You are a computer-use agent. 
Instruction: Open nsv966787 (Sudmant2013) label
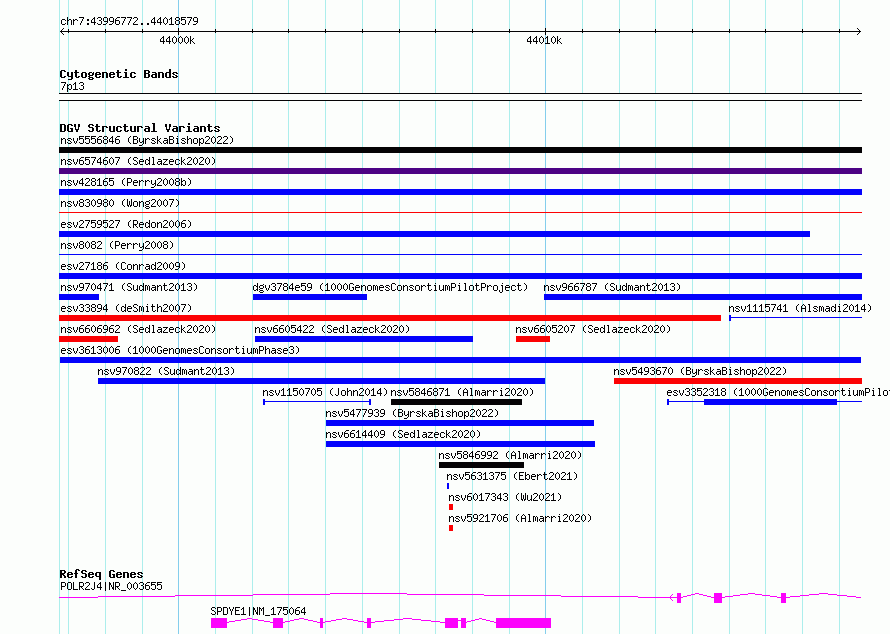[612, 287]
